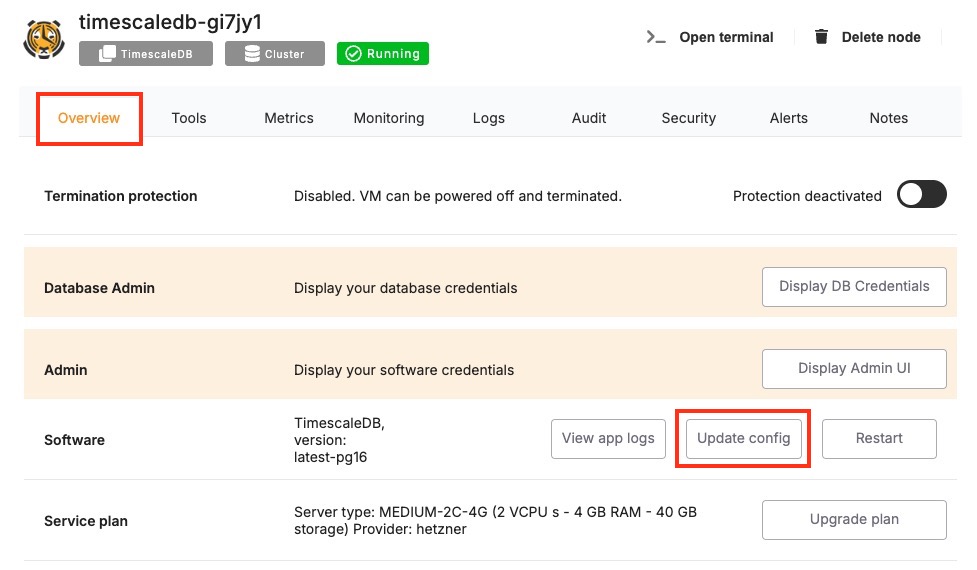The height and width of the screenshot is (570, 977).
Task: Click the Display Admin UI button
Action: pyautogui.click(x=854, y=368)
